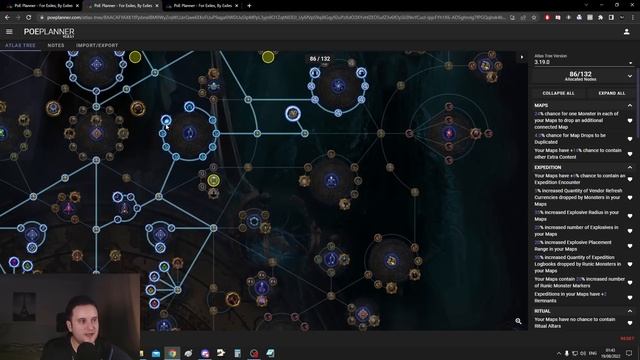Click the sidebar vertical scrollbar
Screen dimensions: 640x360
638,102
